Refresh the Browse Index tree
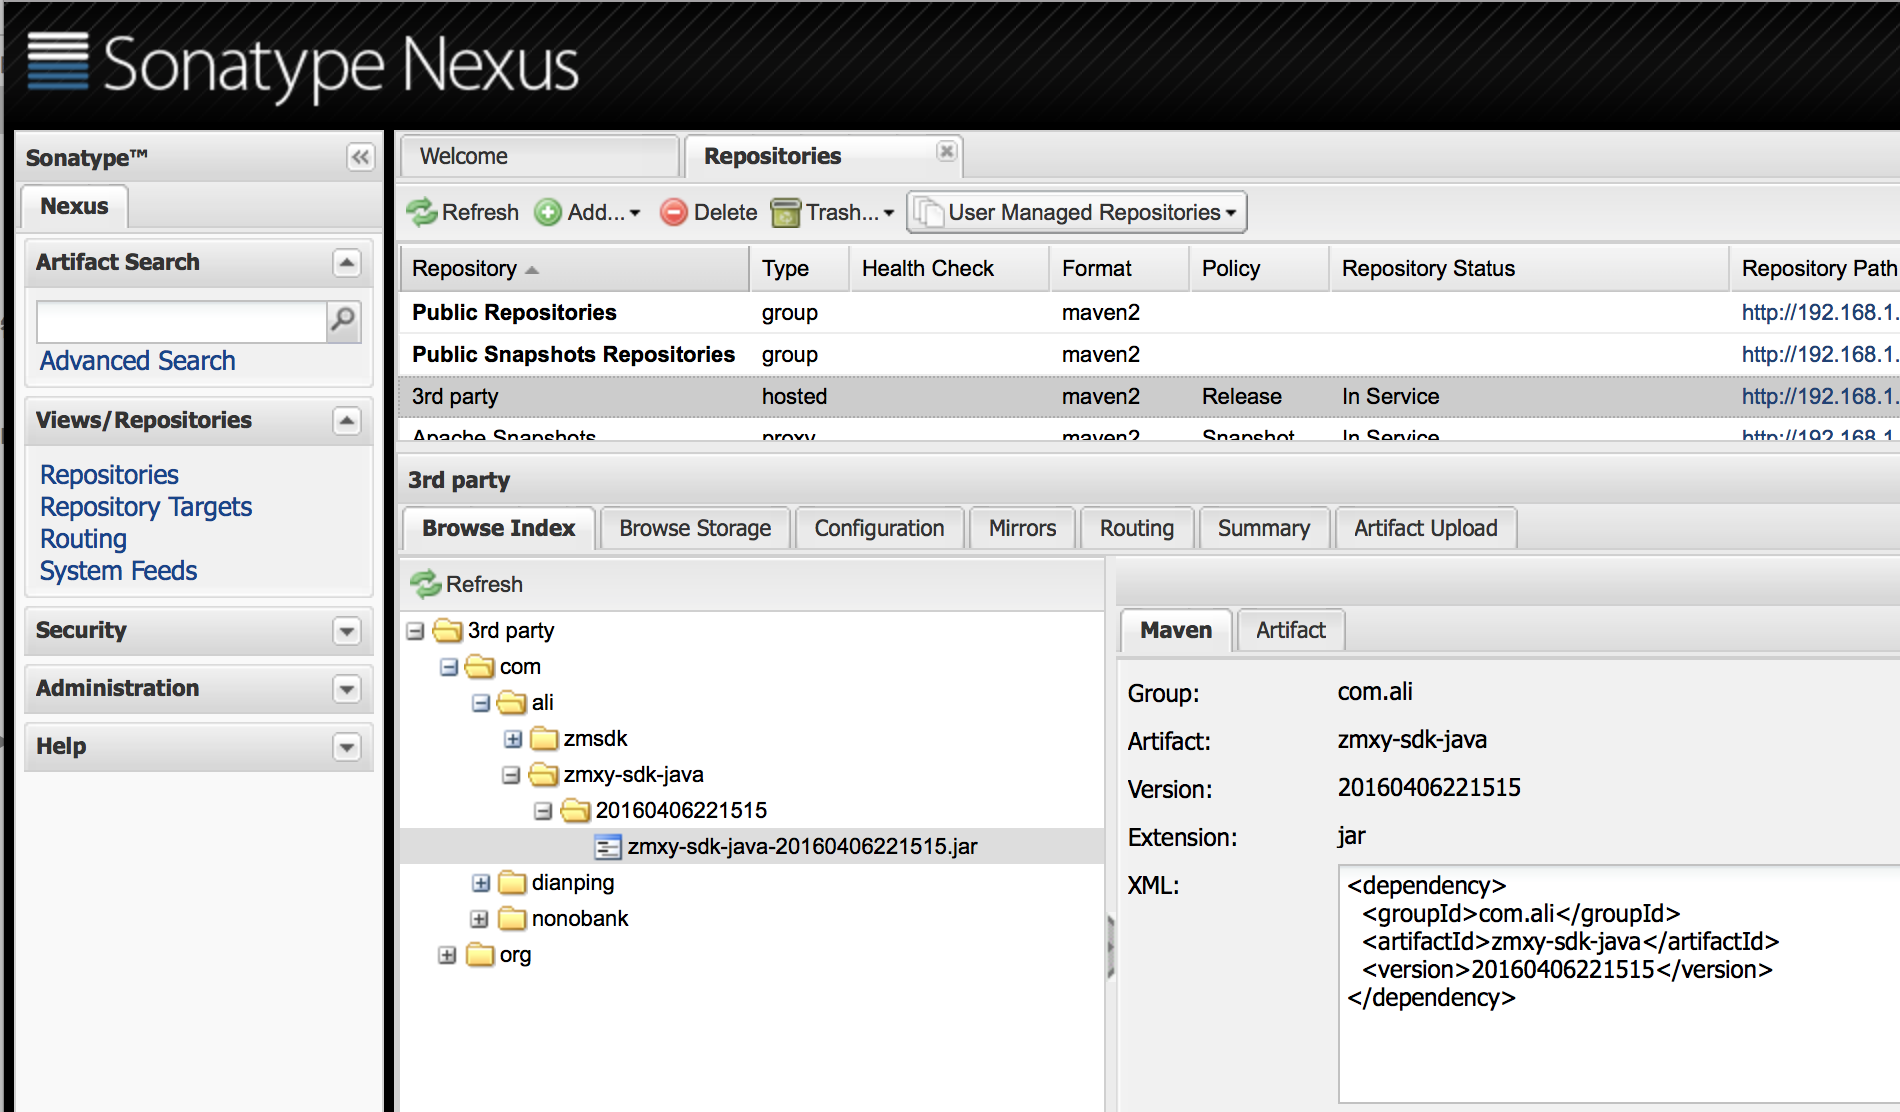 point(467,584)
